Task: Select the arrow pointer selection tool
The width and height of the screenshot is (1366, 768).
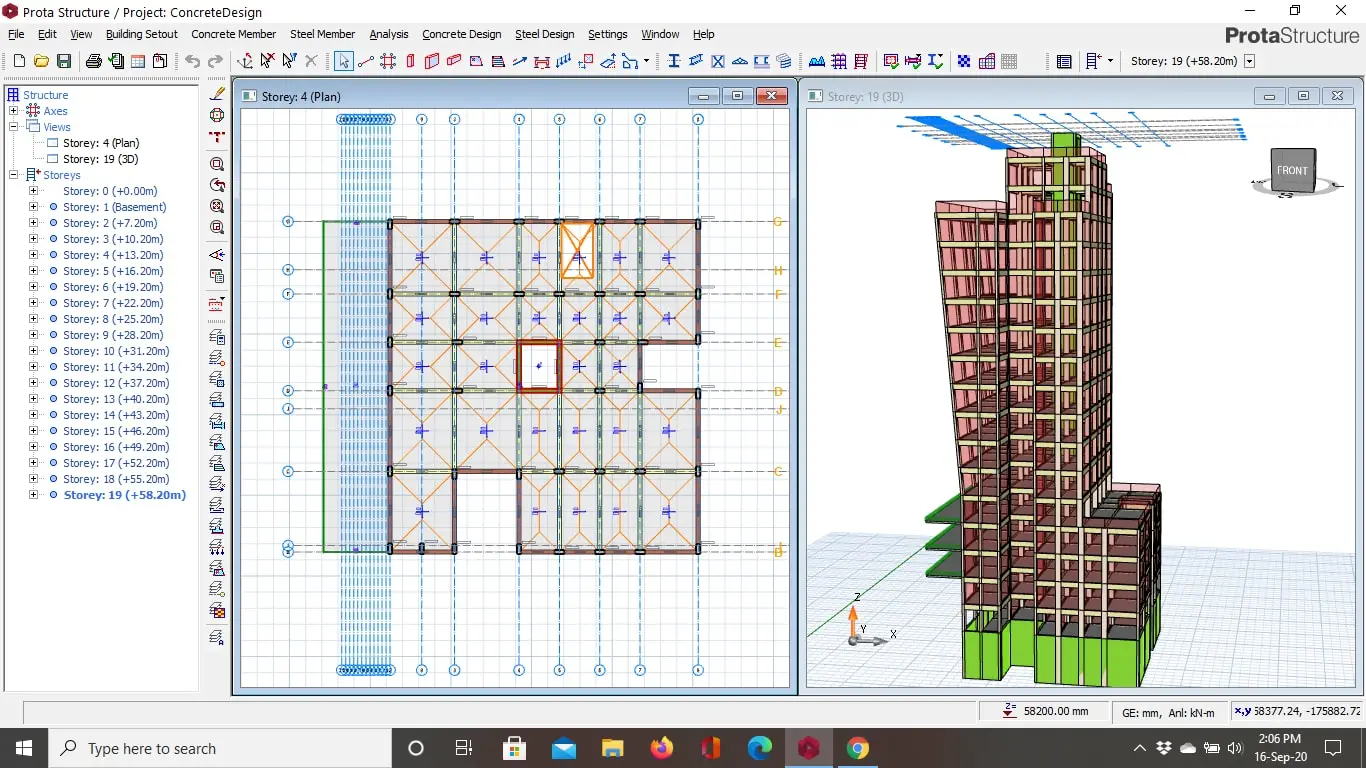Action: (343, 61)
